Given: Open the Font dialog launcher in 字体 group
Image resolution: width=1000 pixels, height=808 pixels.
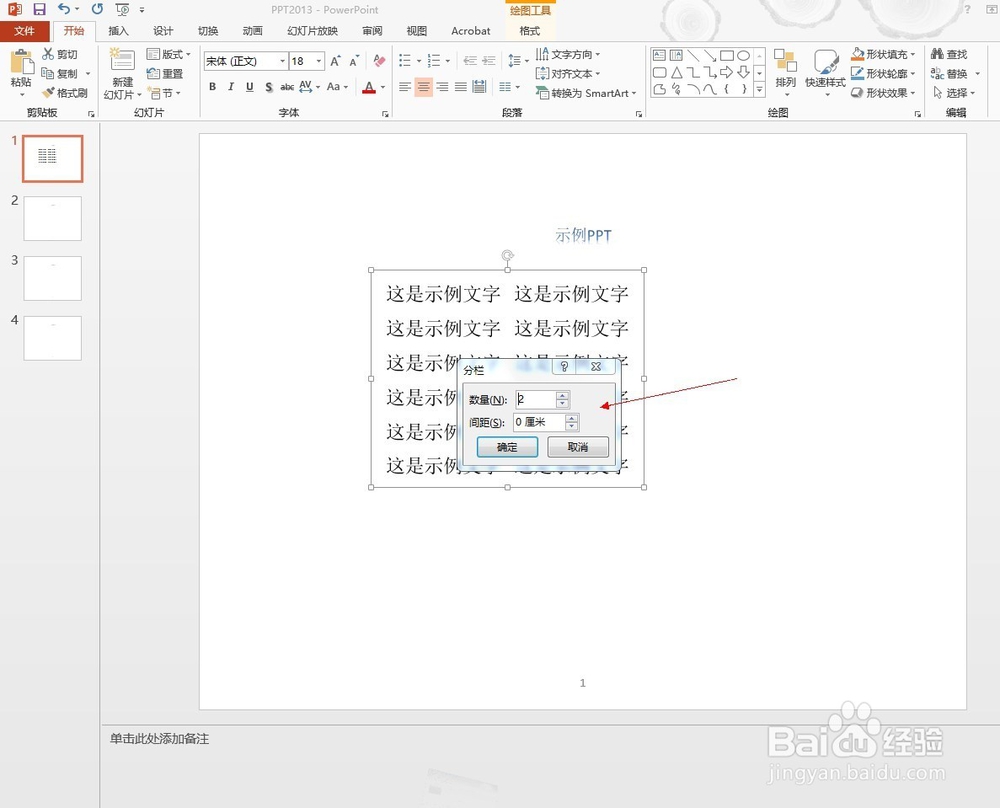Looking at the screenshot, I should coord(385,114).
